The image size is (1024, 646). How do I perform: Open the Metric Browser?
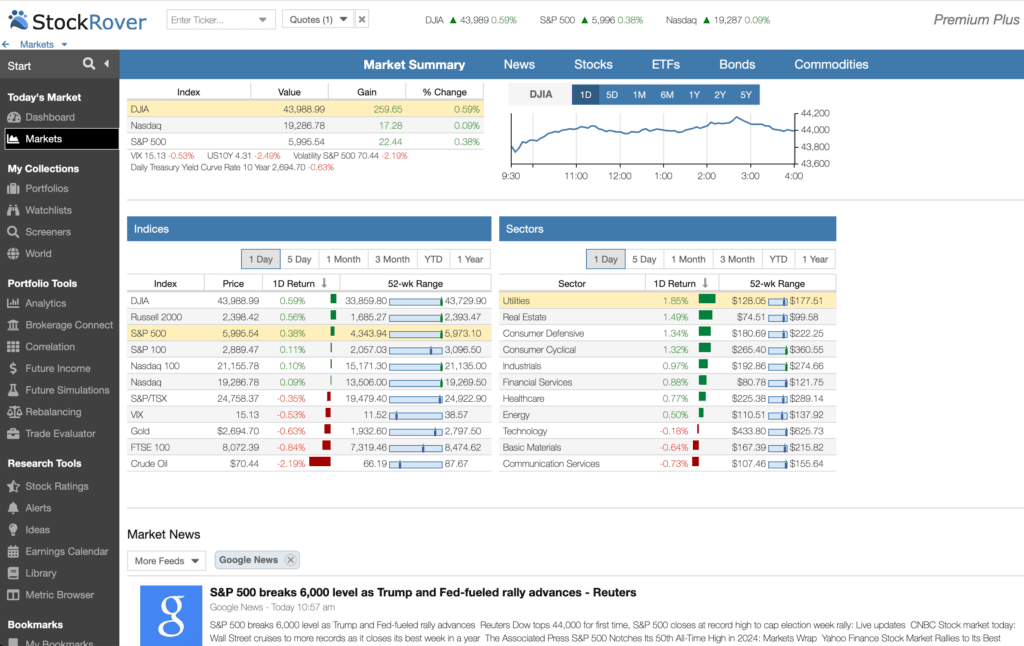[50, 594]
